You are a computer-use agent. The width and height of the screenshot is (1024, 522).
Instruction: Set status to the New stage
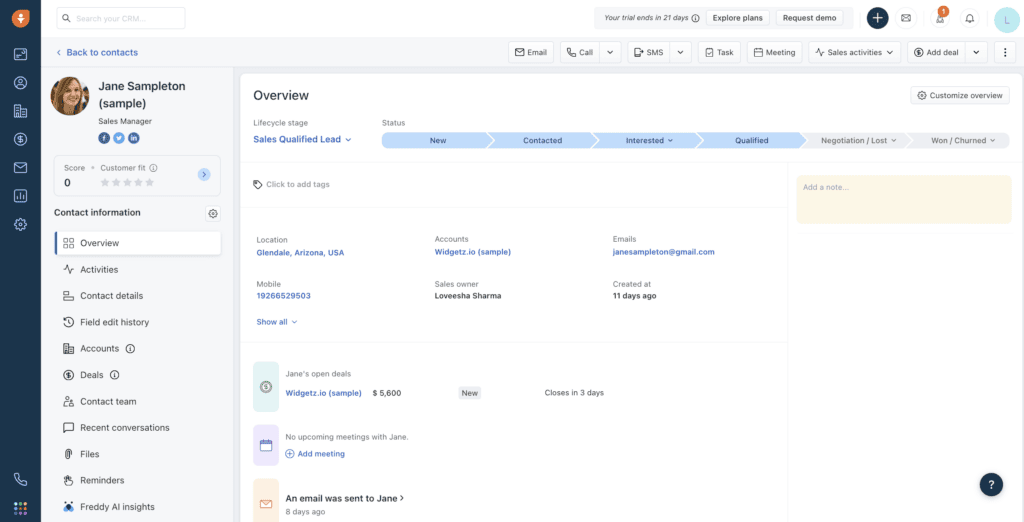tap(438, 140)
